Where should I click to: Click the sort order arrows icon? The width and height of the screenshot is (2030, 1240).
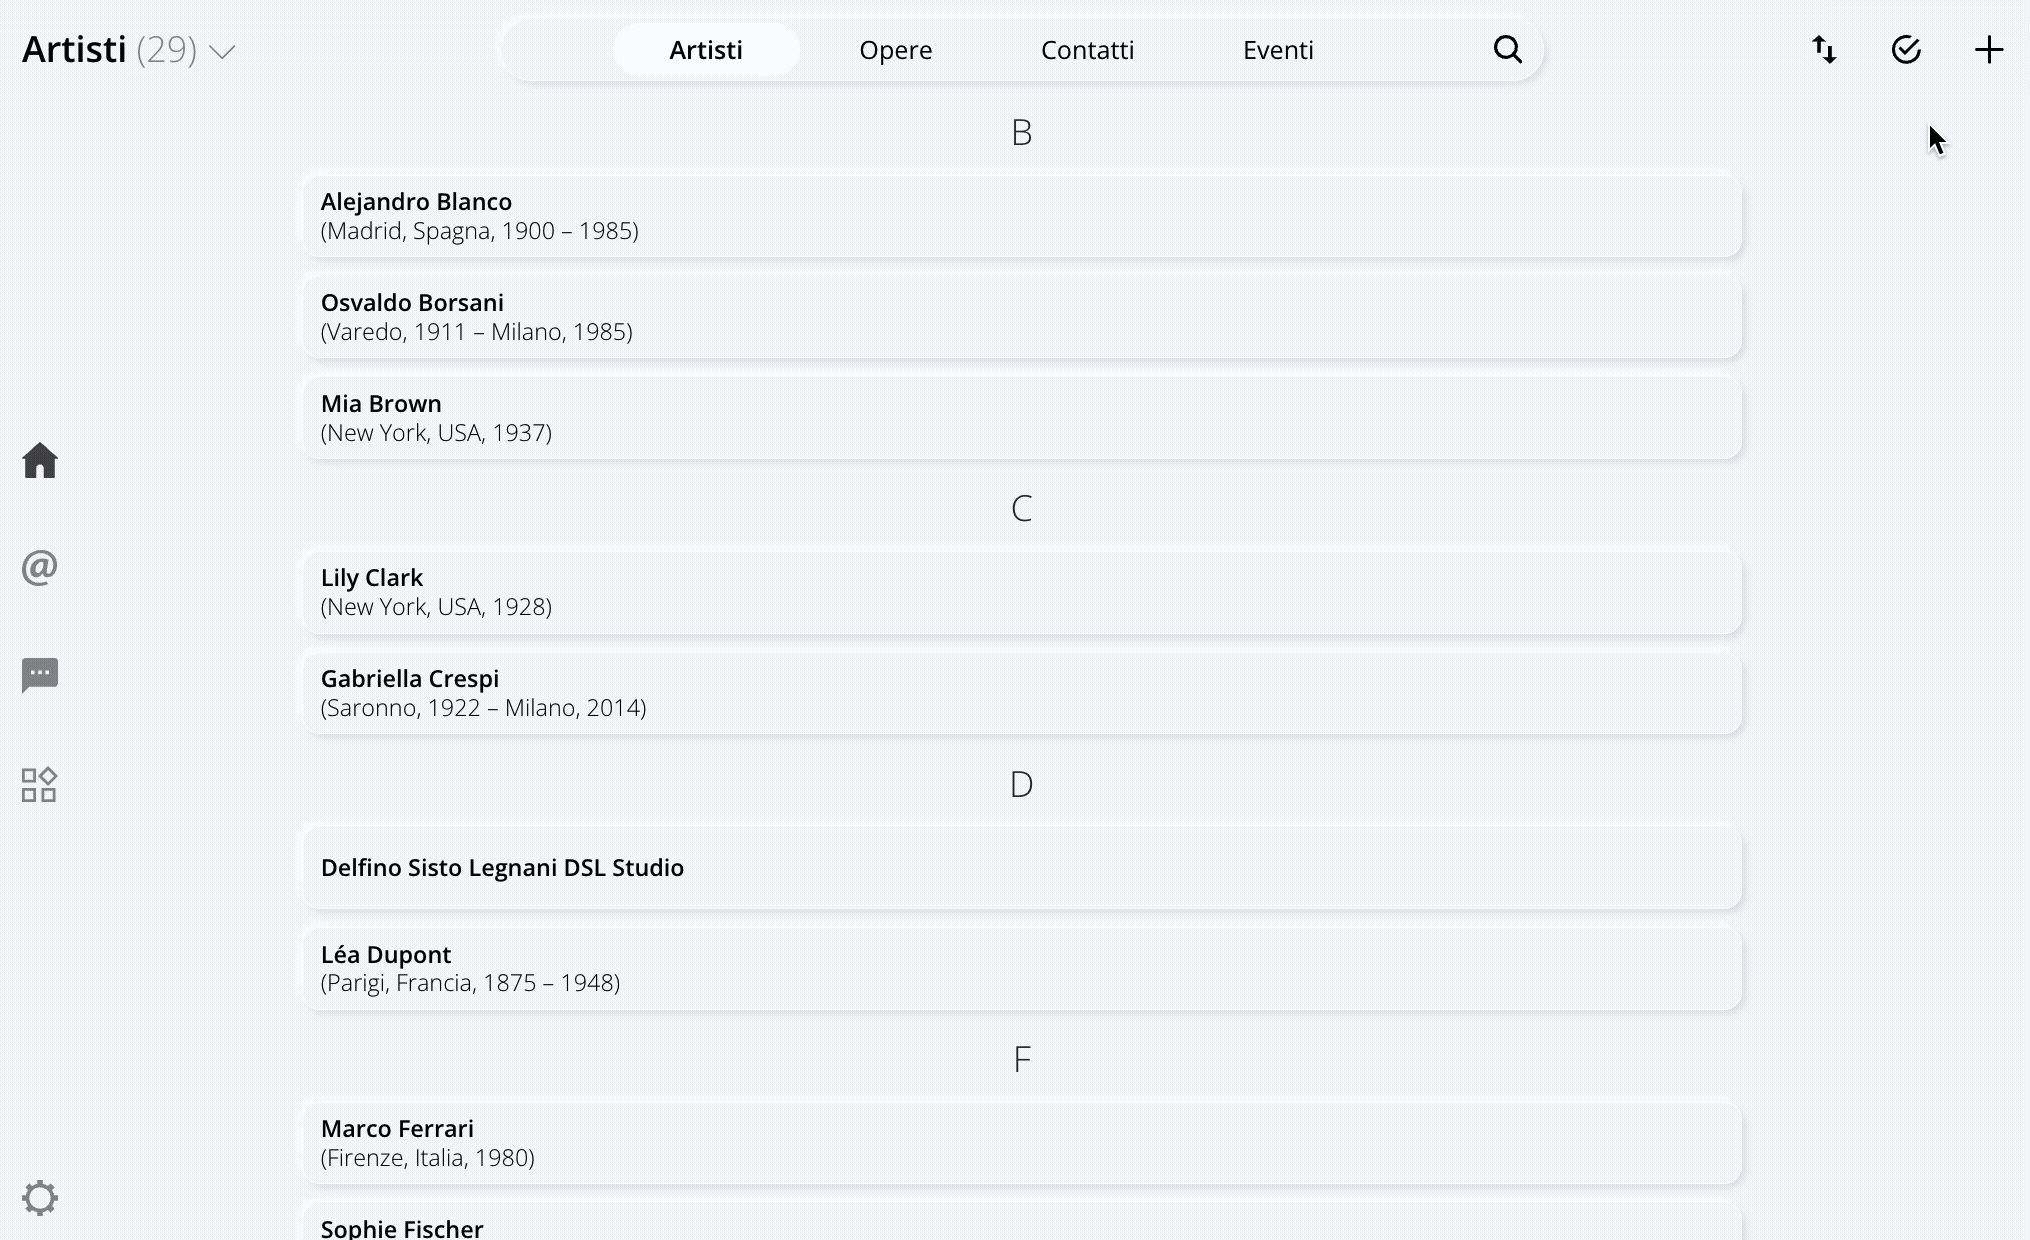(x=1824, y=50)
